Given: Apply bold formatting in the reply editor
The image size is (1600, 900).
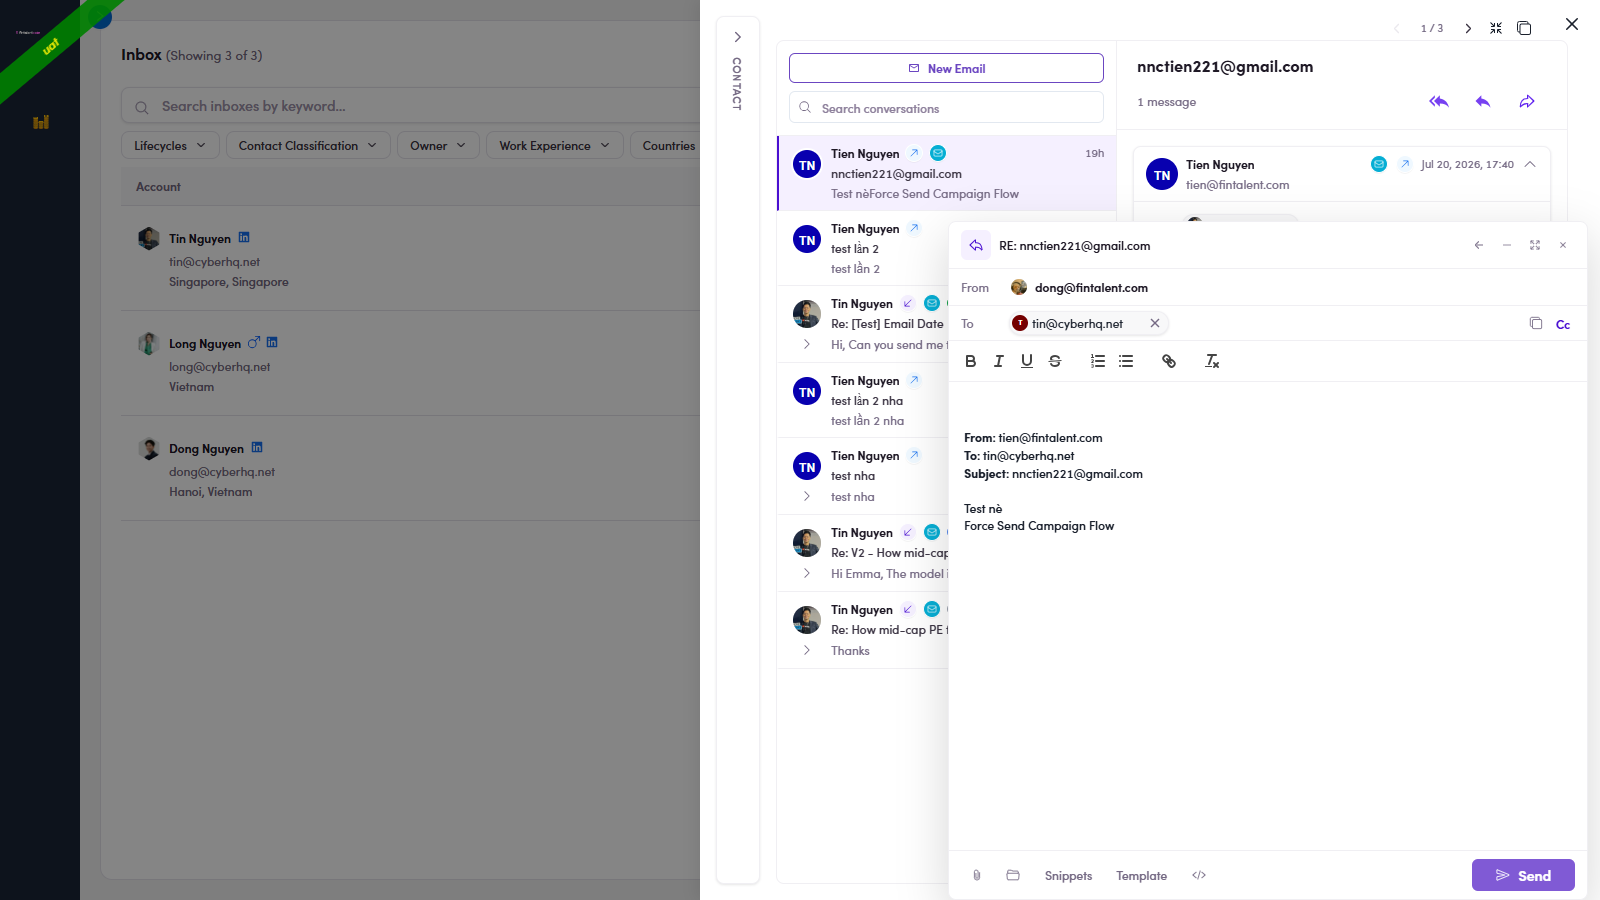Looking at the screenshot, I should (x=970, y=361).
